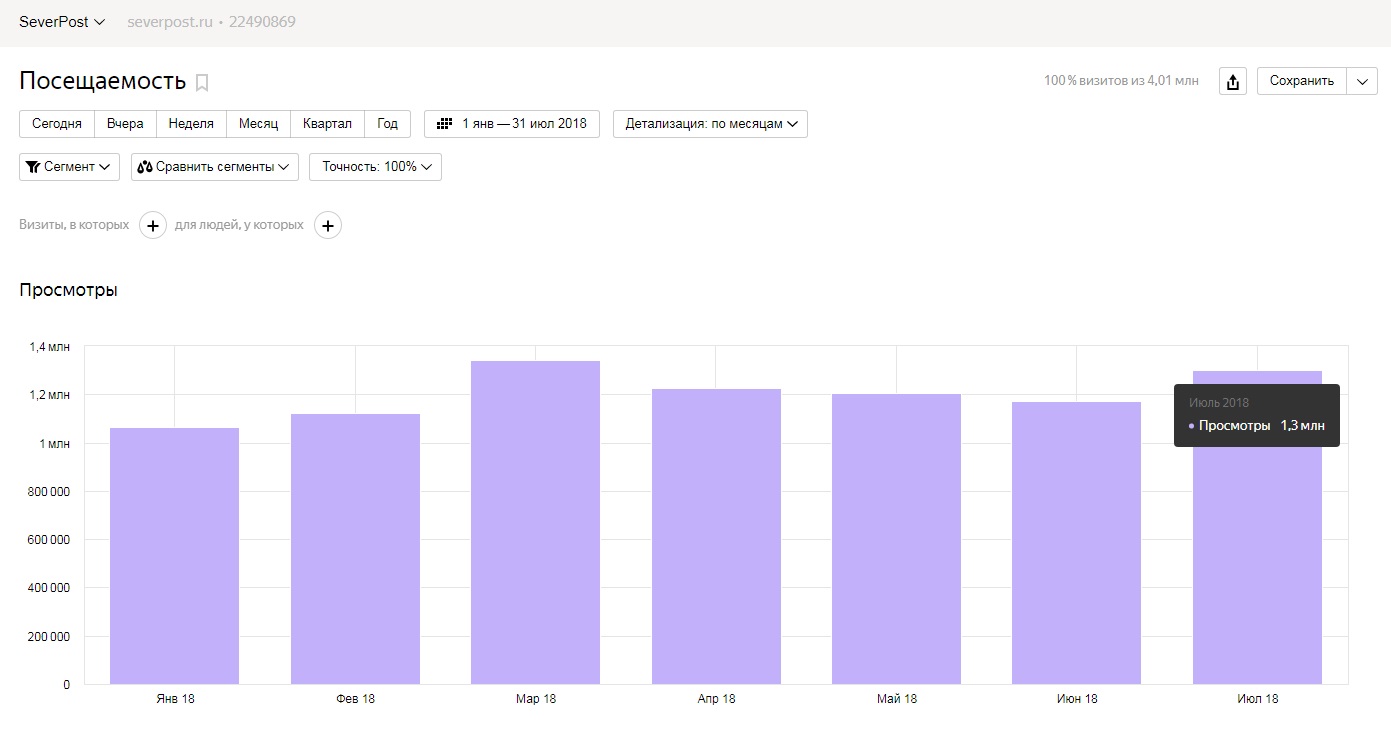
Task: Open the Сравнить сегменты dropdown
Action: [214, 167]
